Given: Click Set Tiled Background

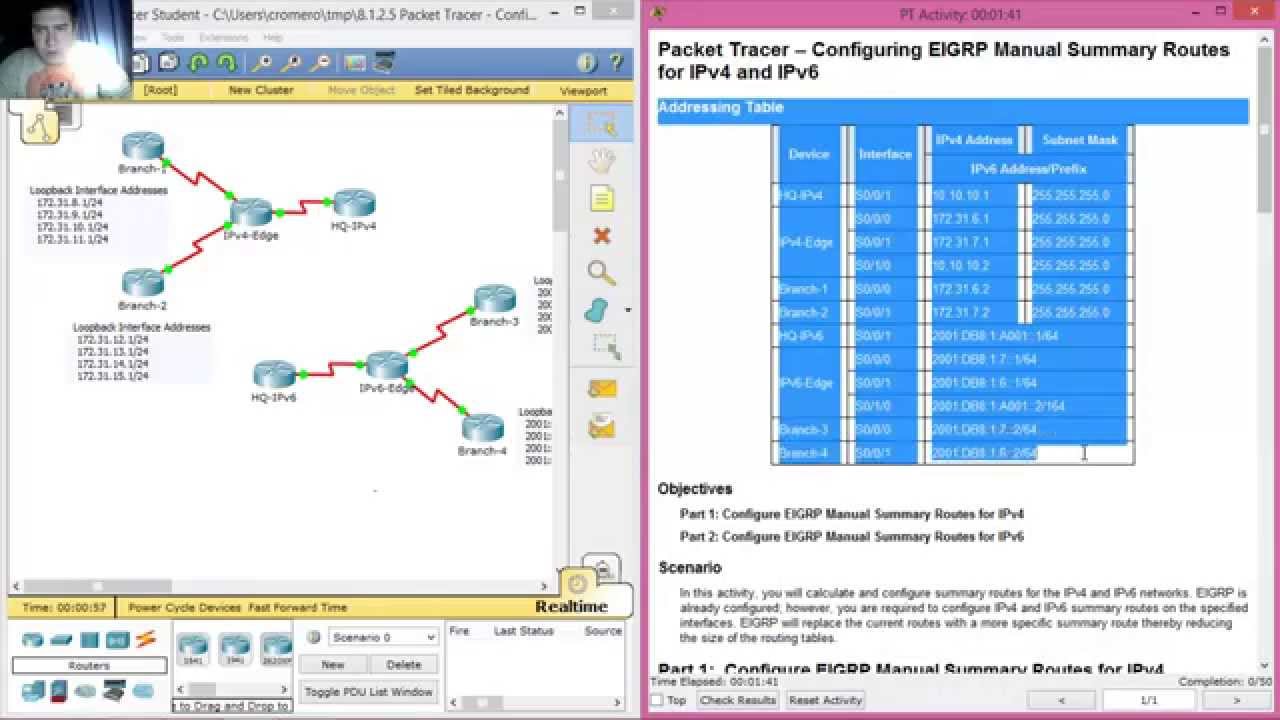Looking at the screenshot, I should [x=472, y=90].
